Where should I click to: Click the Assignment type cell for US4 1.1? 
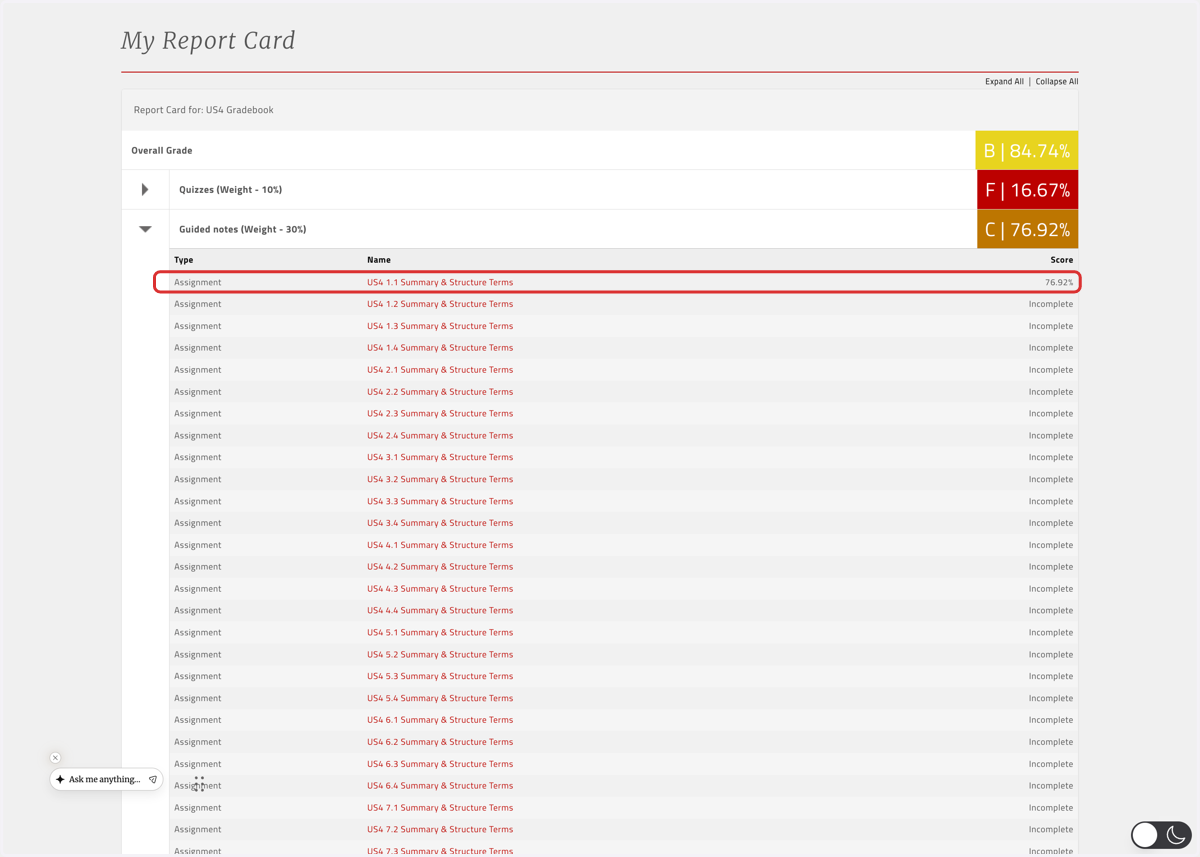coord(198,282)
